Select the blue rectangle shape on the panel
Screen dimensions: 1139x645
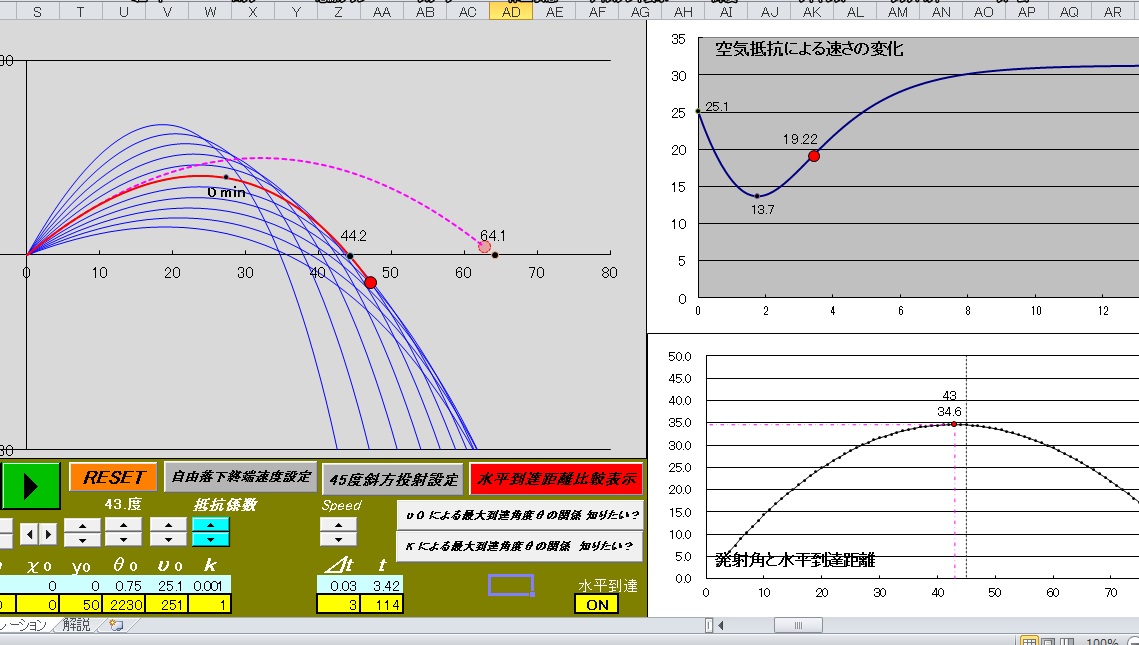pos(511,585)
